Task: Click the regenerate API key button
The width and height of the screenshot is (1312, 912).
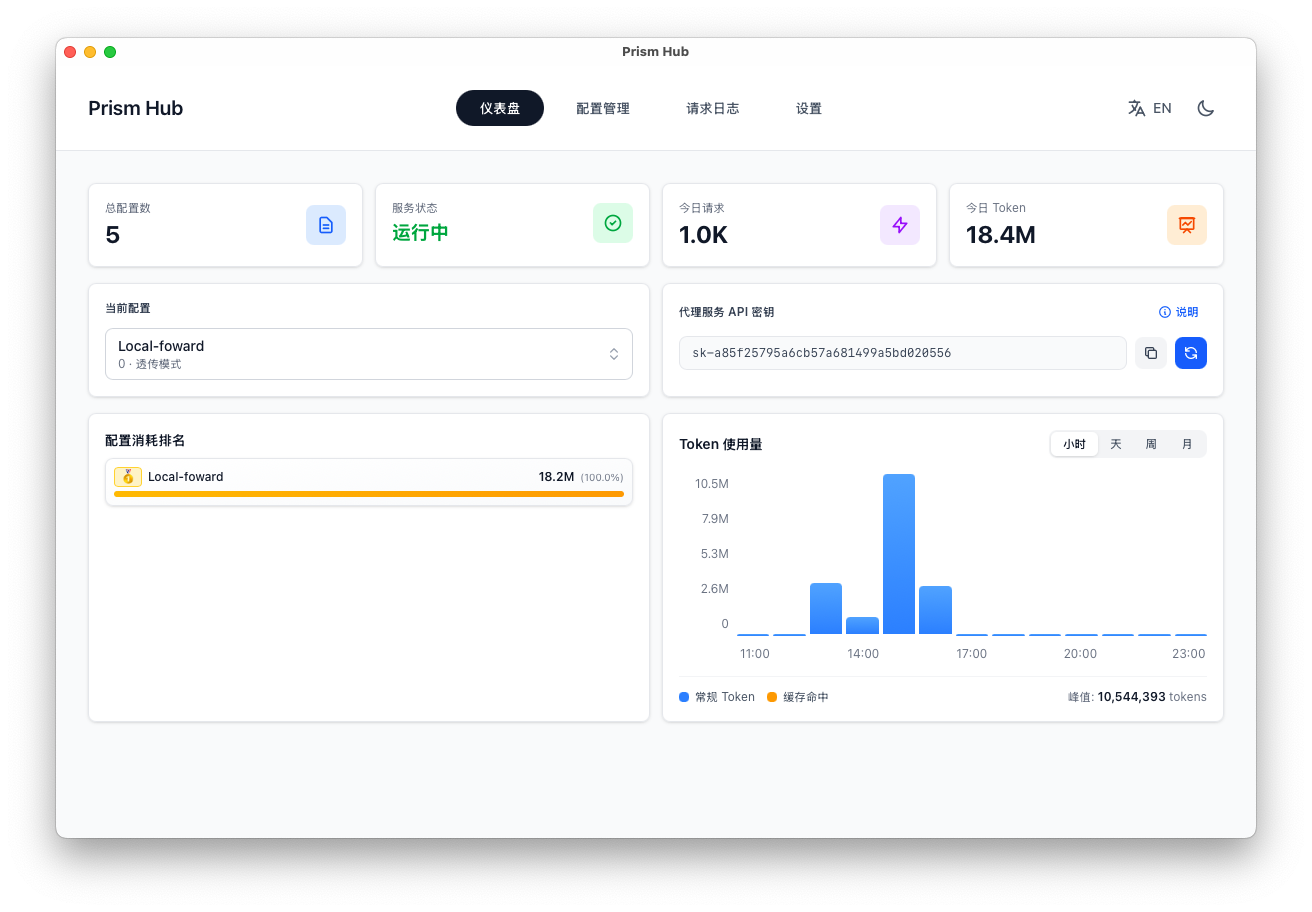Action: [1190, 353]
